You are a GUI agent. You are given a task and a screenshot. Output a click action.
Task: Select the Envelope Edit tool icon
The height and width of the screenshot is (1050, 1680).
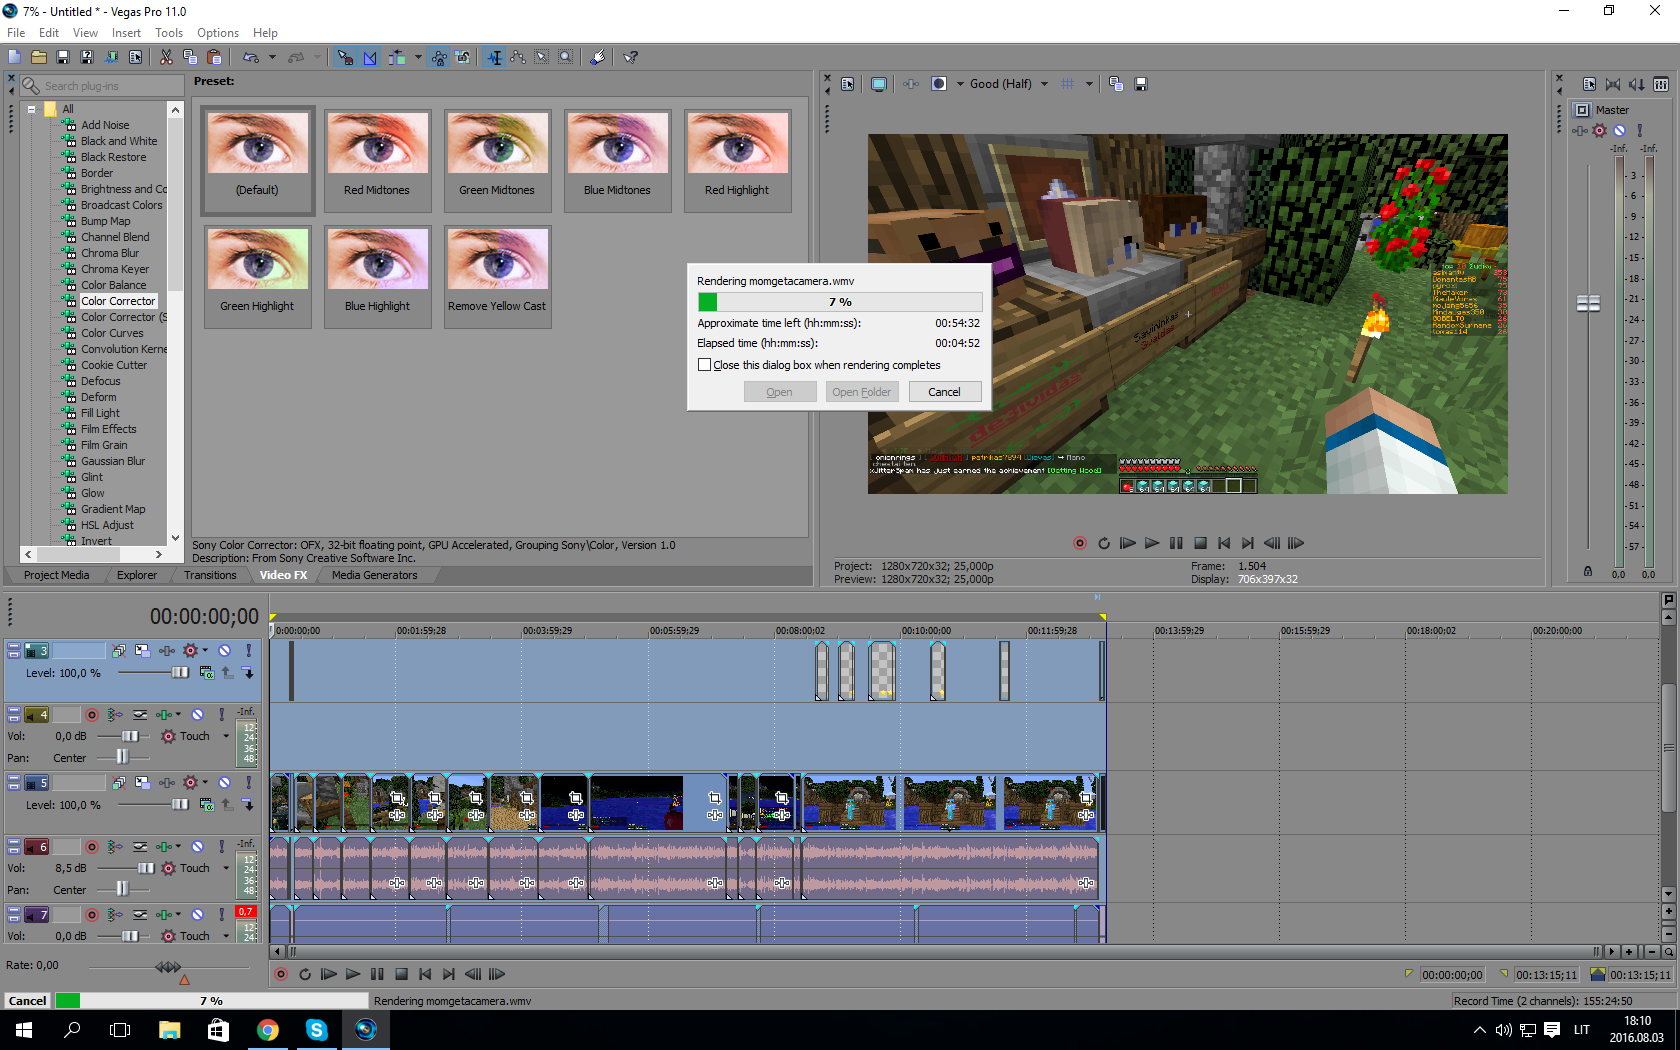tap(518, 57)
